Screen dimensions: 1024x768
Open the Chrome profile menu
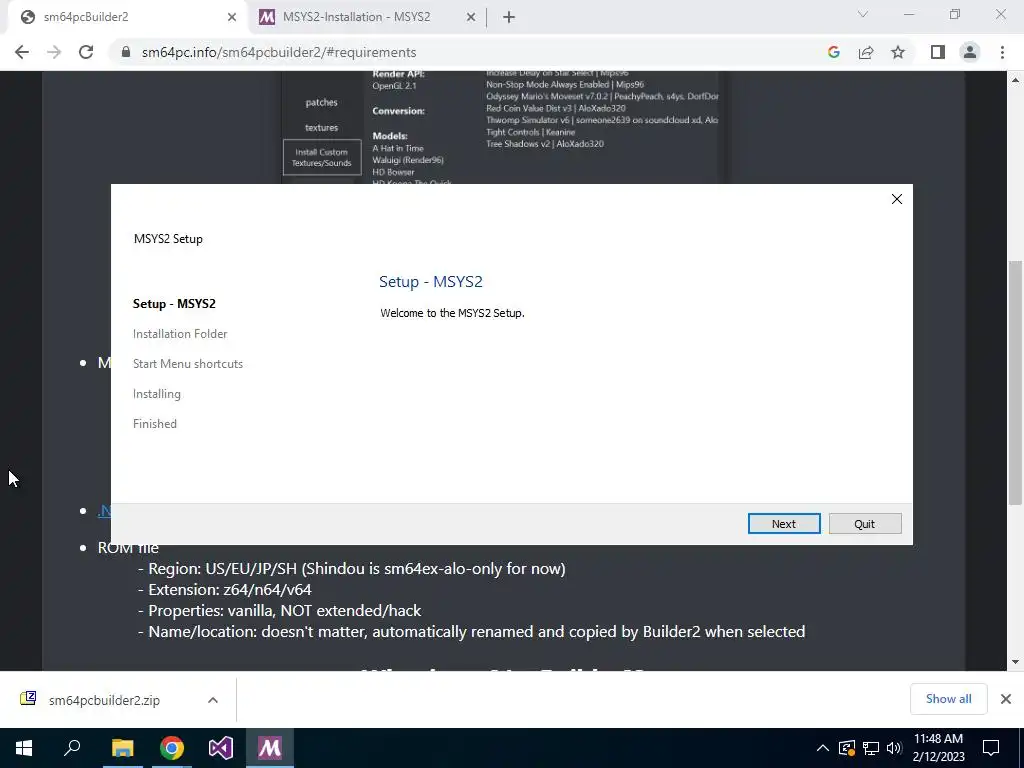(970, 52)
